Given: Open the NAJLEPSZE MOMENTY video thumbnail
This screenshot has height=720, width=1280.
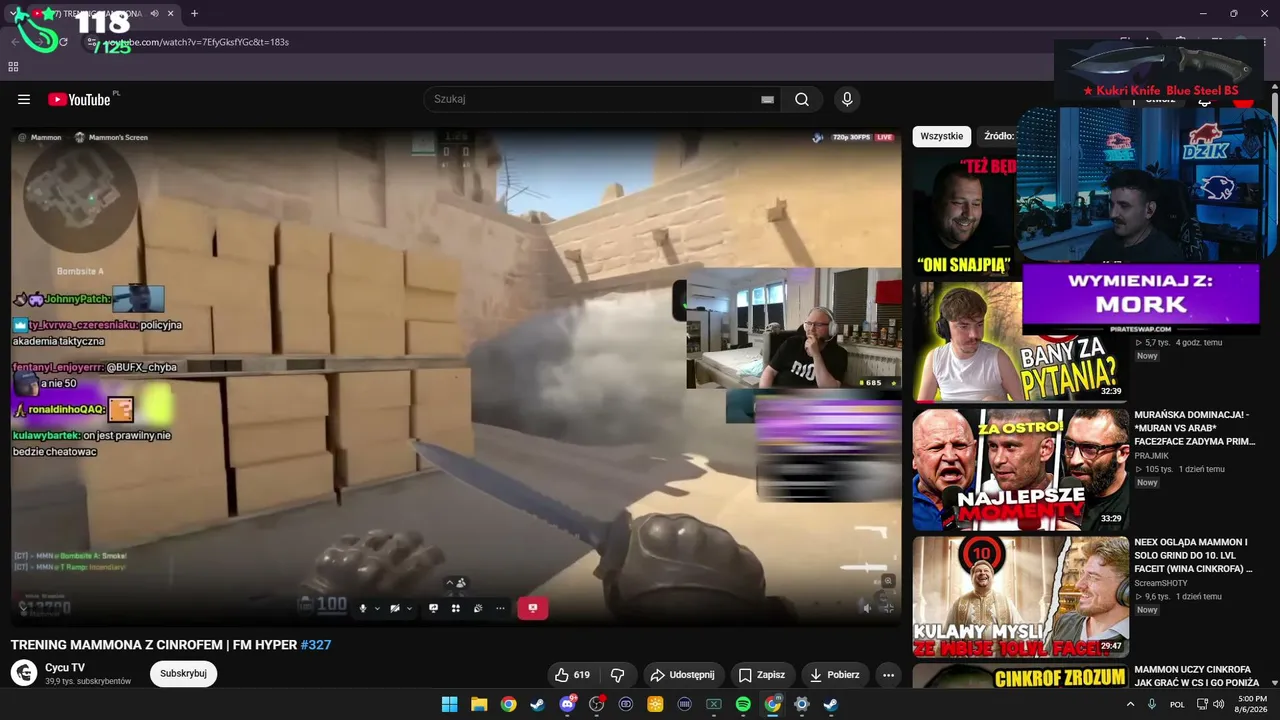Looking at the screenshot, I should (1020, 469).
